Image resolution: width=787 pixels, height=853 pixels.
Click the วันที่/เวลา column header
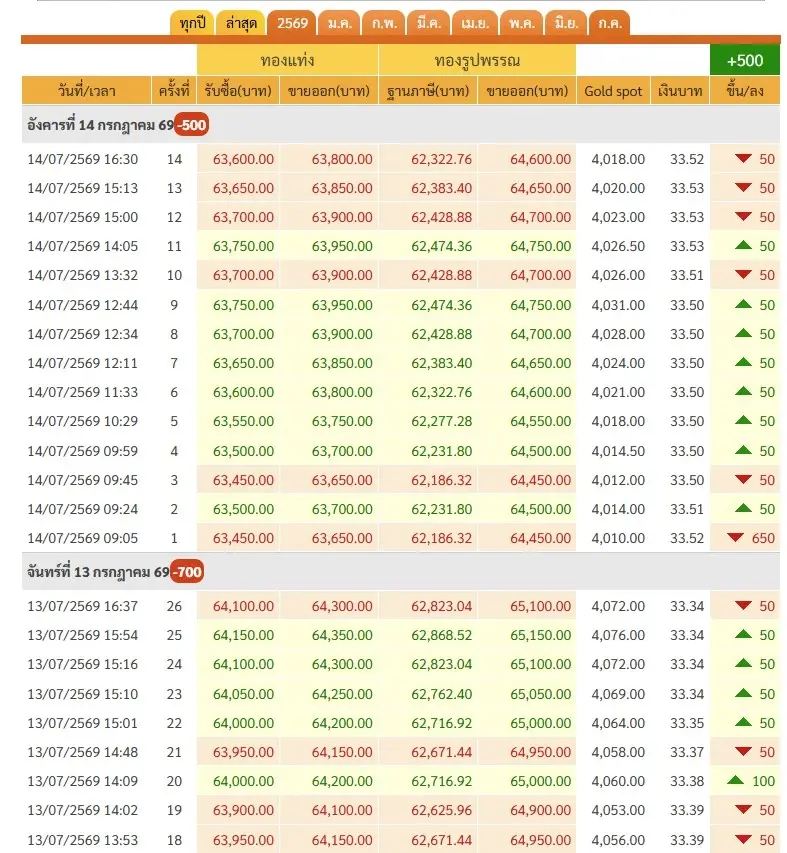click(x=86, y=90)
